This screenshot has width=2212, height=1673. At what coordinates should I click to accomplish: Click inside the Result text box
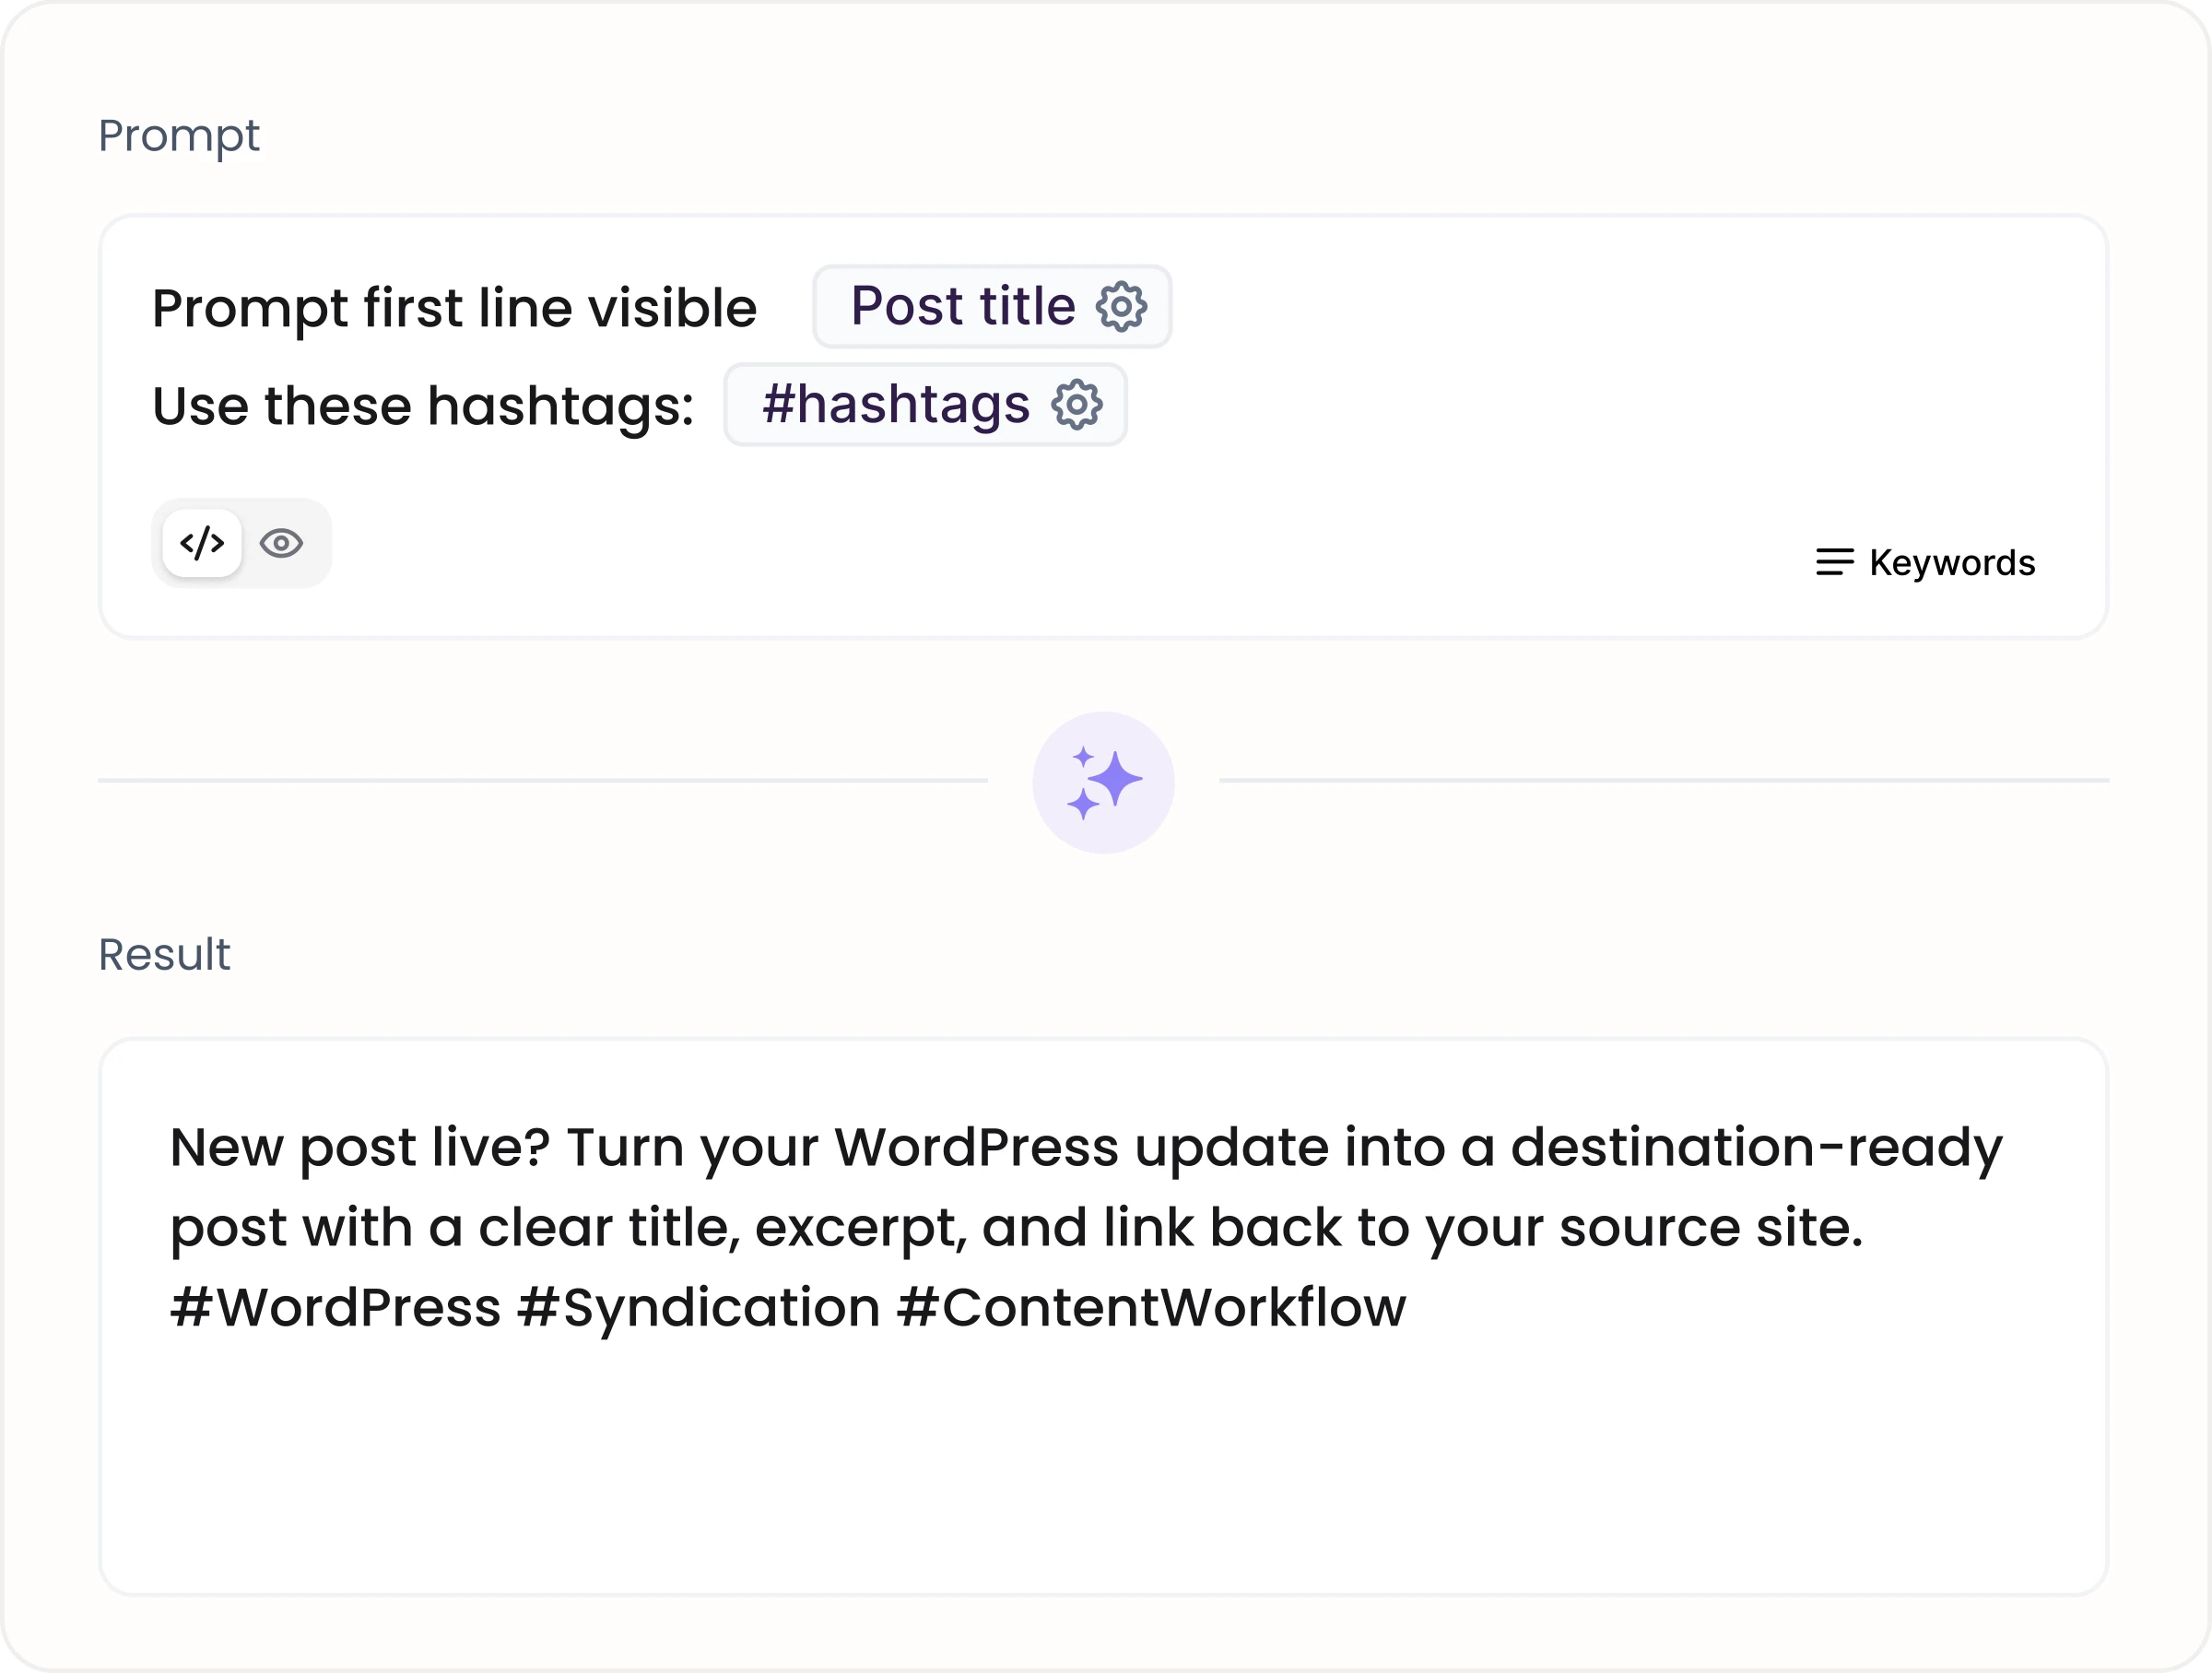click(1104, 1317)
